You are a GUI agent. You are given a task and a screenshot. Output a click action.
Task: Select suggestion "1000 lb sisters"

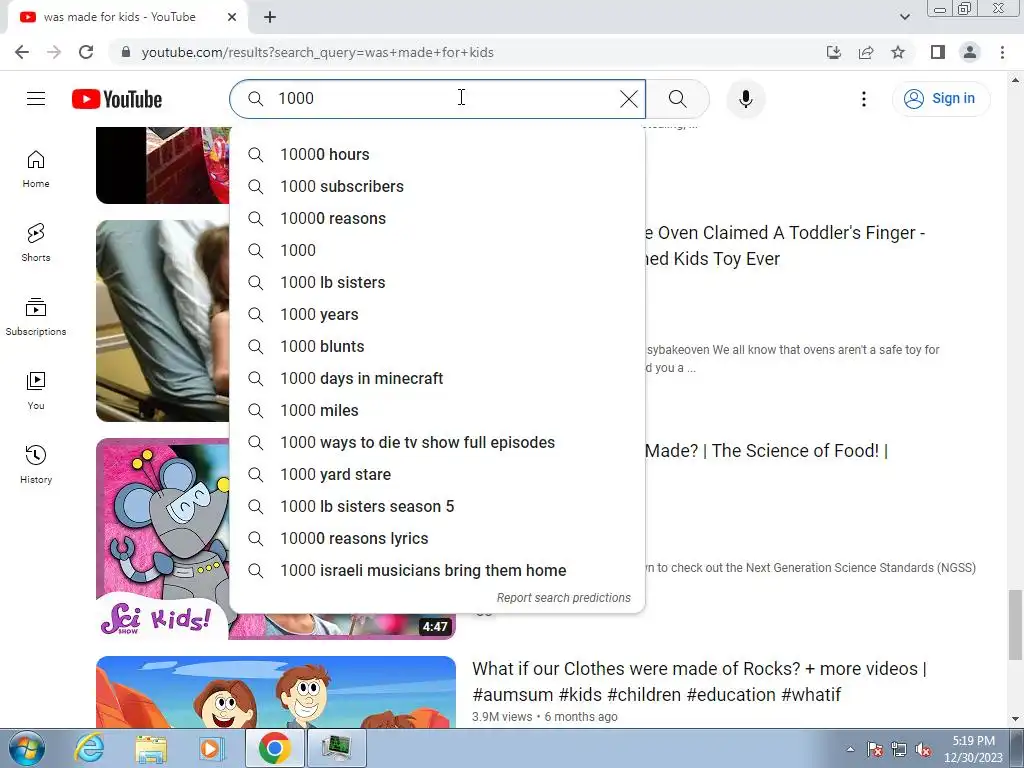[437, 282]
